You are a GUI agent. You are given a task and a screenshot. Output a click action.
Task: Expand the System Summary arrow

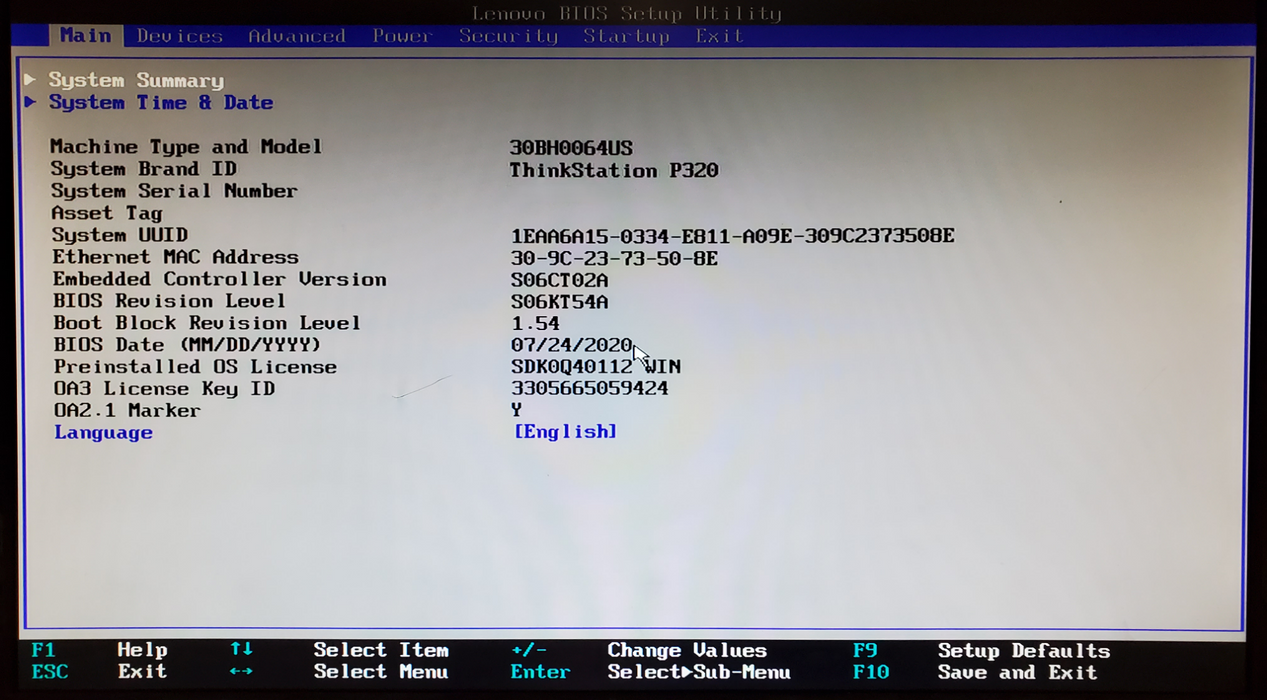(30, 79)
